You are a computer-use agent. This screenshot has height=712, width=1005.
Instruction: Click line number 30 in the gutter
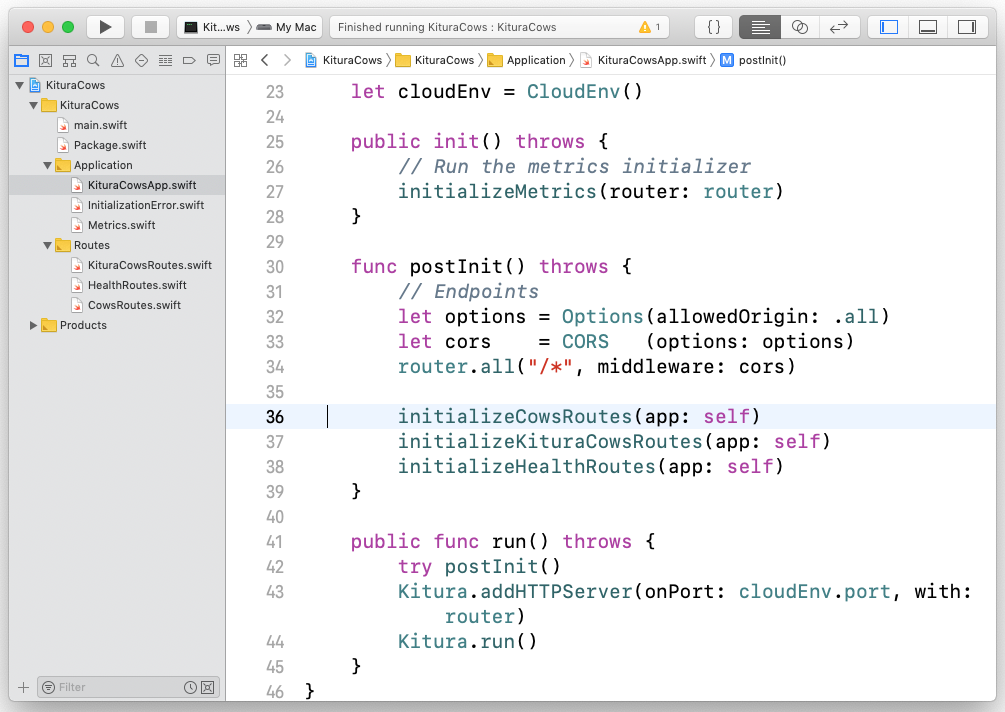coord(275,267)
